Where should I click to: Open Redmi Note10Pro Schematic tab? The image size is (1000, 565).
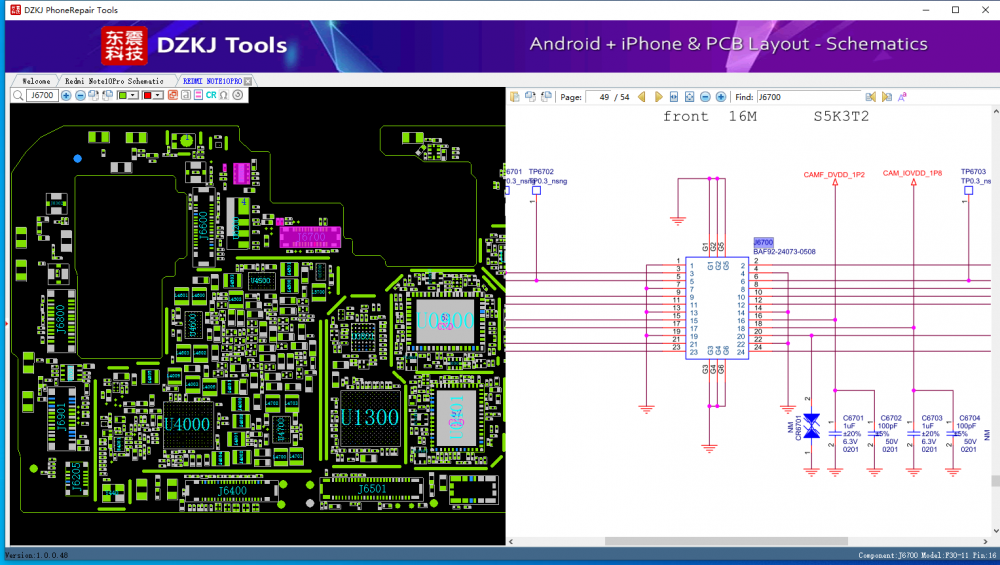(114, 80)
